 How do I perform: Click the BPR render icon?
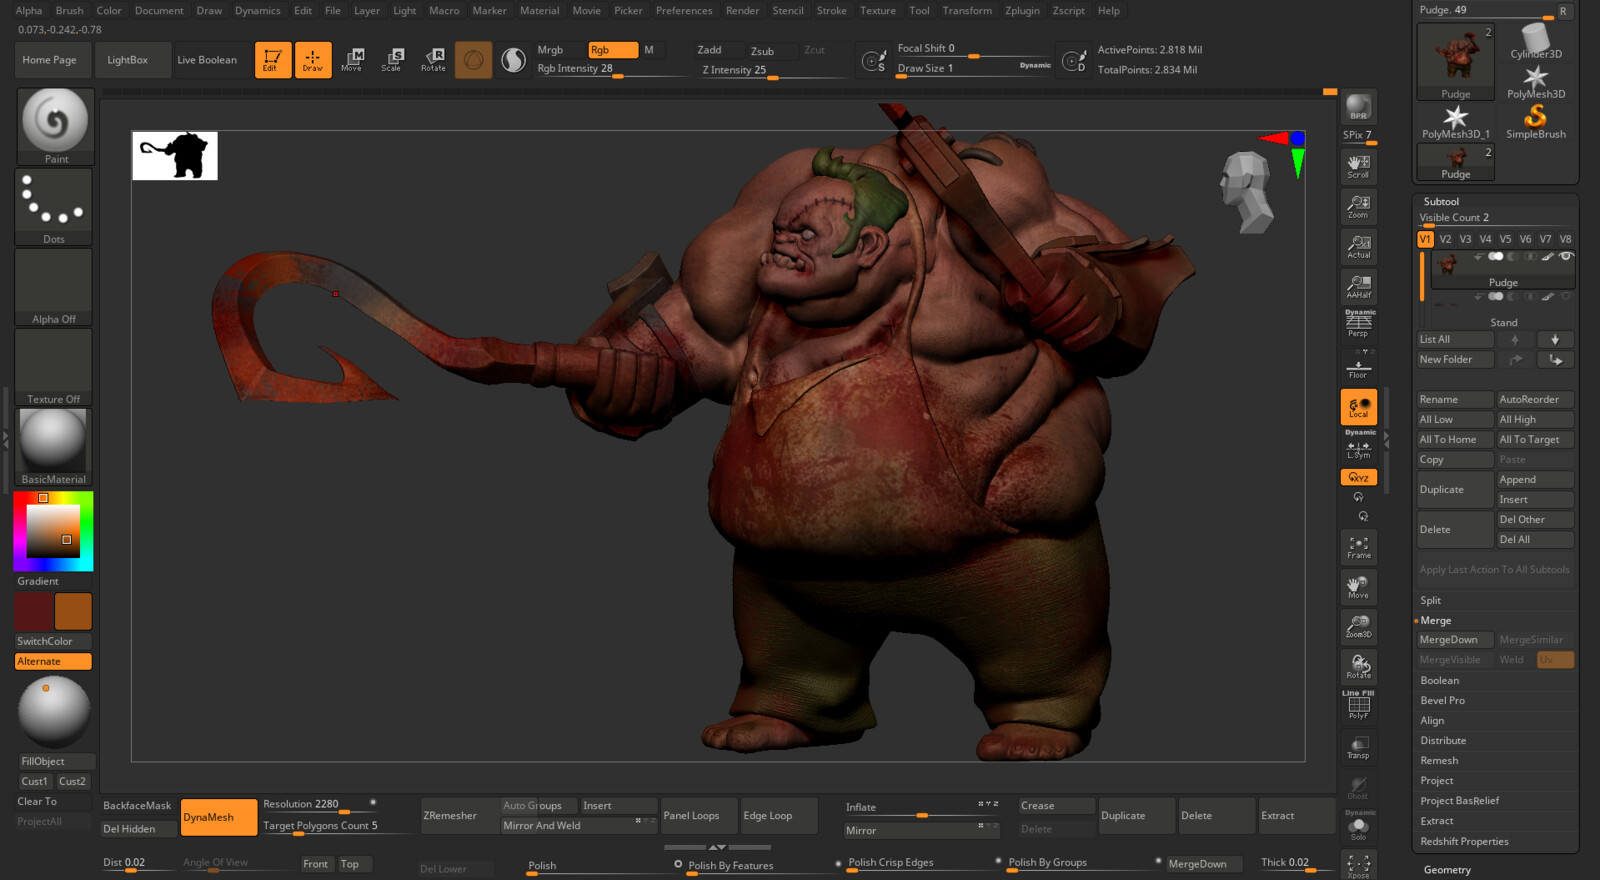[x=1358, y=107]
